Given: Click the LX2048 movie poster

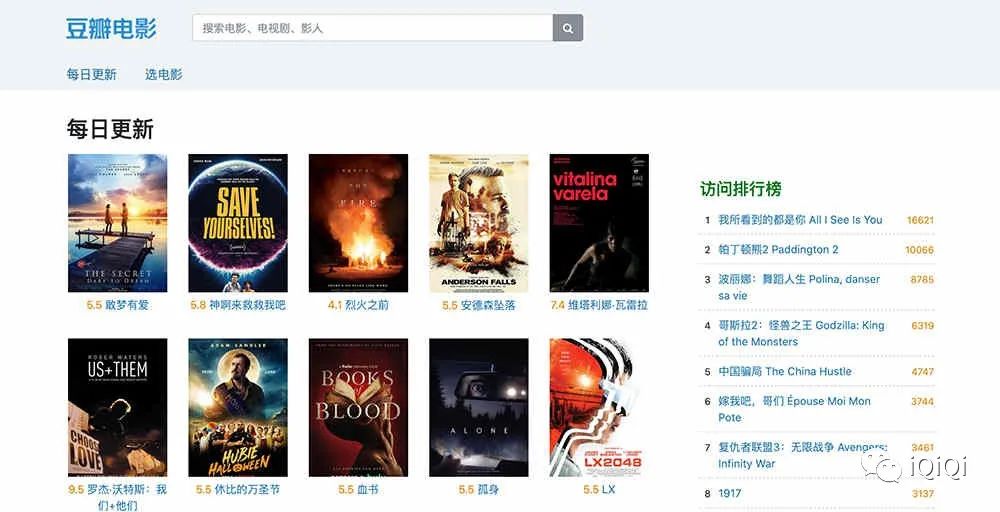Looking at the screenshot, I should point(599,407).
